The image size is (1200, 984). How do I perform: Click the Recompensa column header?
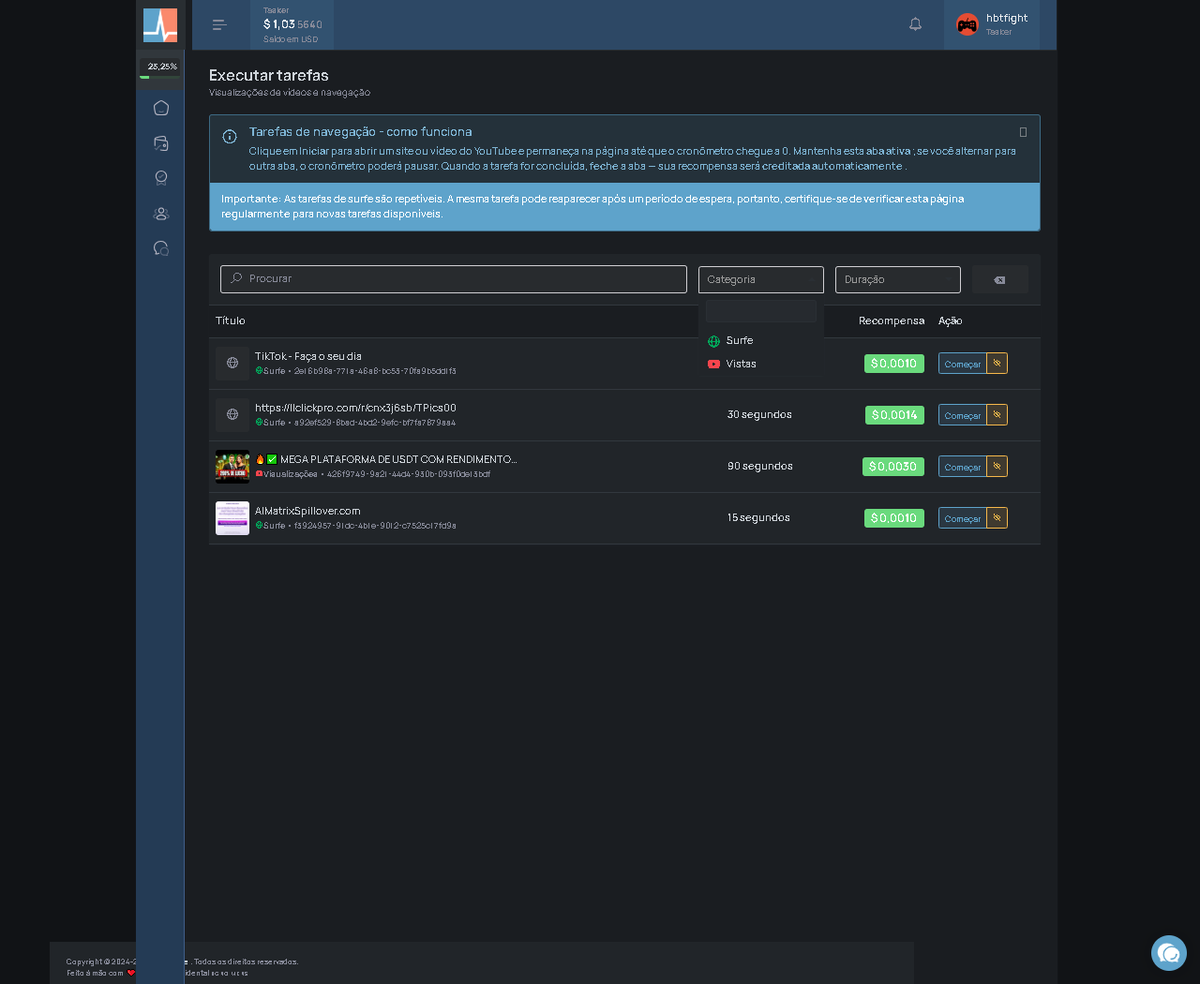click(891, 321)
